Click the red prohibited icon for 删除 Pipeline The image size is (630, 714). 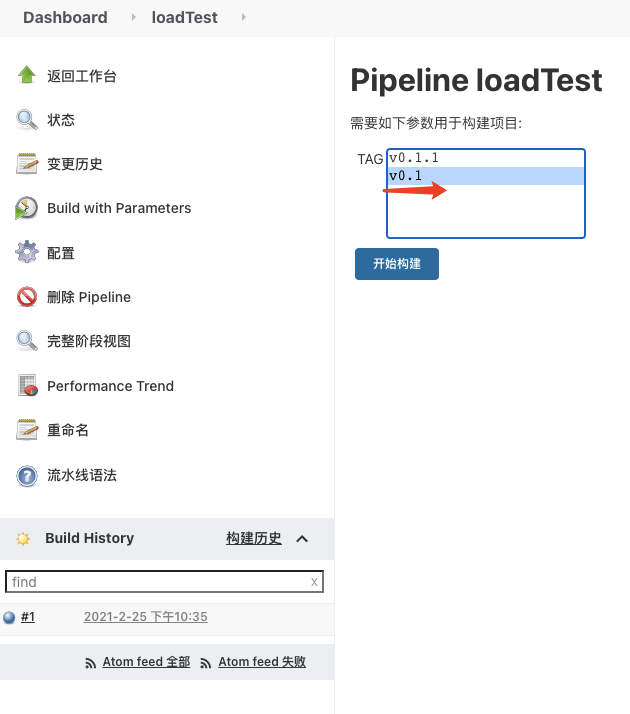click(x=27, y=297)
